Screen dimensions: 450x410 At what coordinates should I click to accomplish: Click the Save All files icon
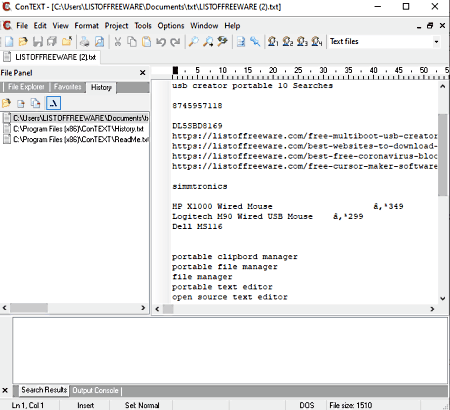[52, 42]
